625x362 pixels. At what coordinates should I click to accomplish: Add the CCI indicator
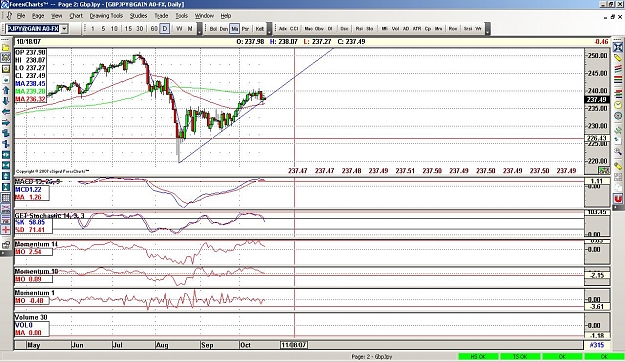click(294, 29)
